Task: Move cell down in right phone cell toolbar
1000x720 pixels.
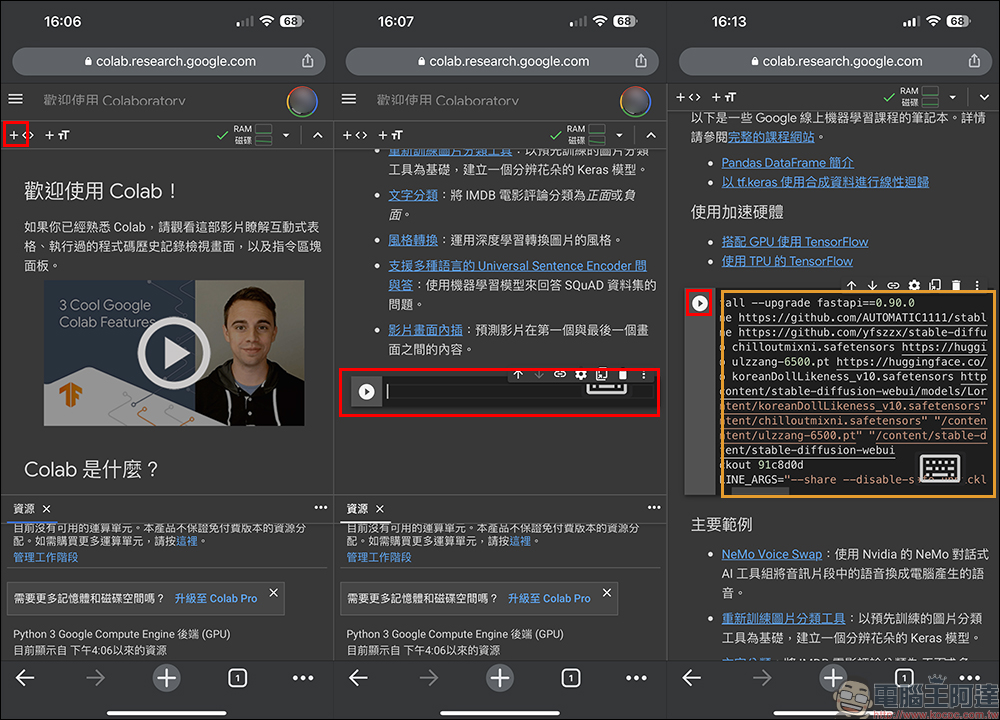Action: (x=872, y=285)
